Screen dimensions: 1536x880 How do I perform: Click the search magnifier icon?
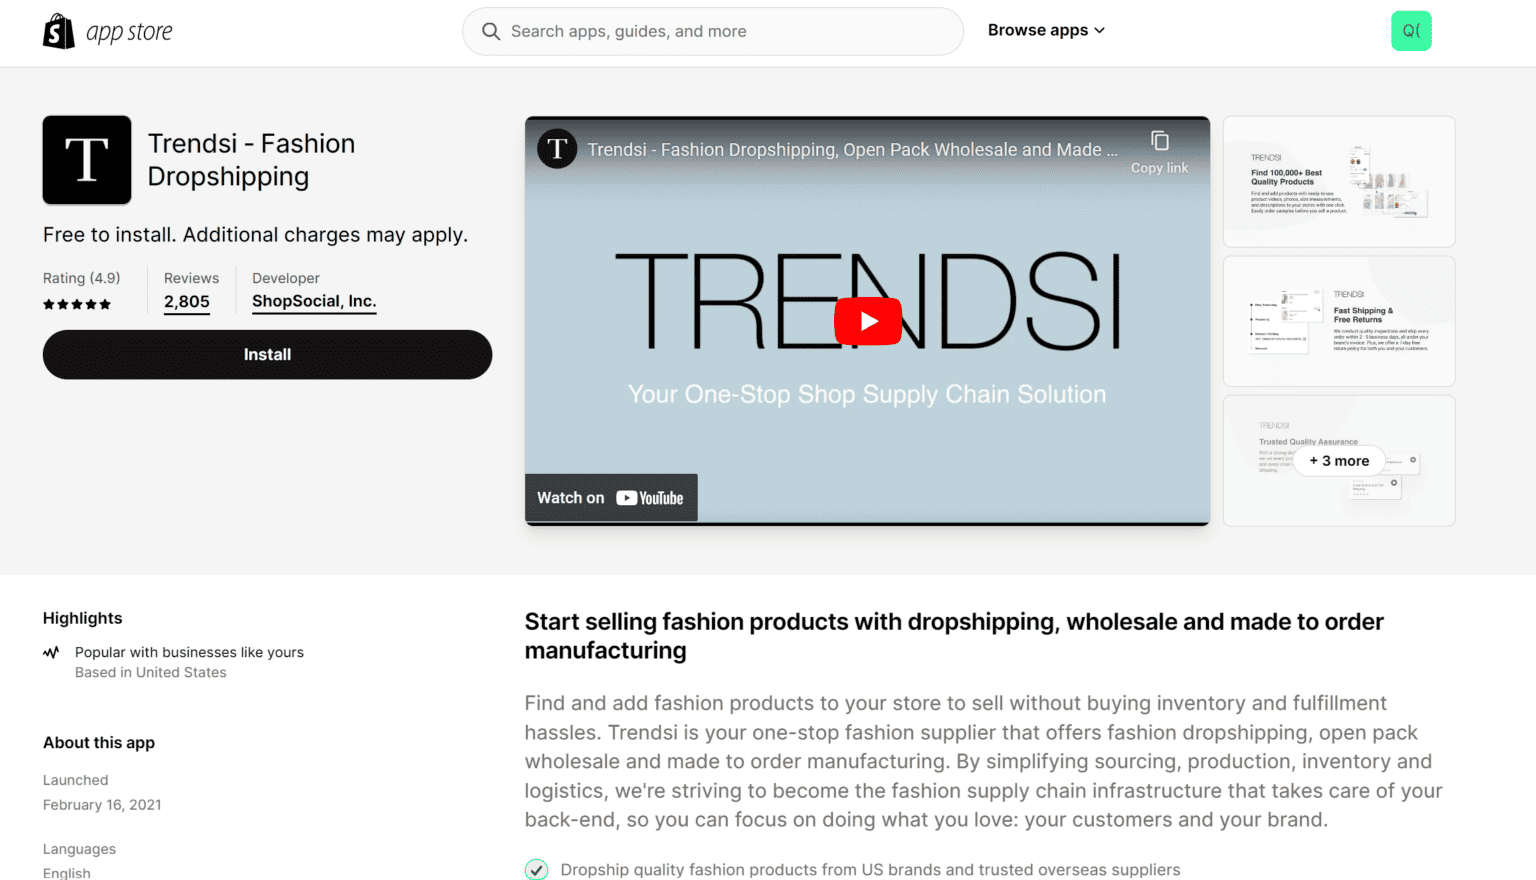tap(491, 31)
